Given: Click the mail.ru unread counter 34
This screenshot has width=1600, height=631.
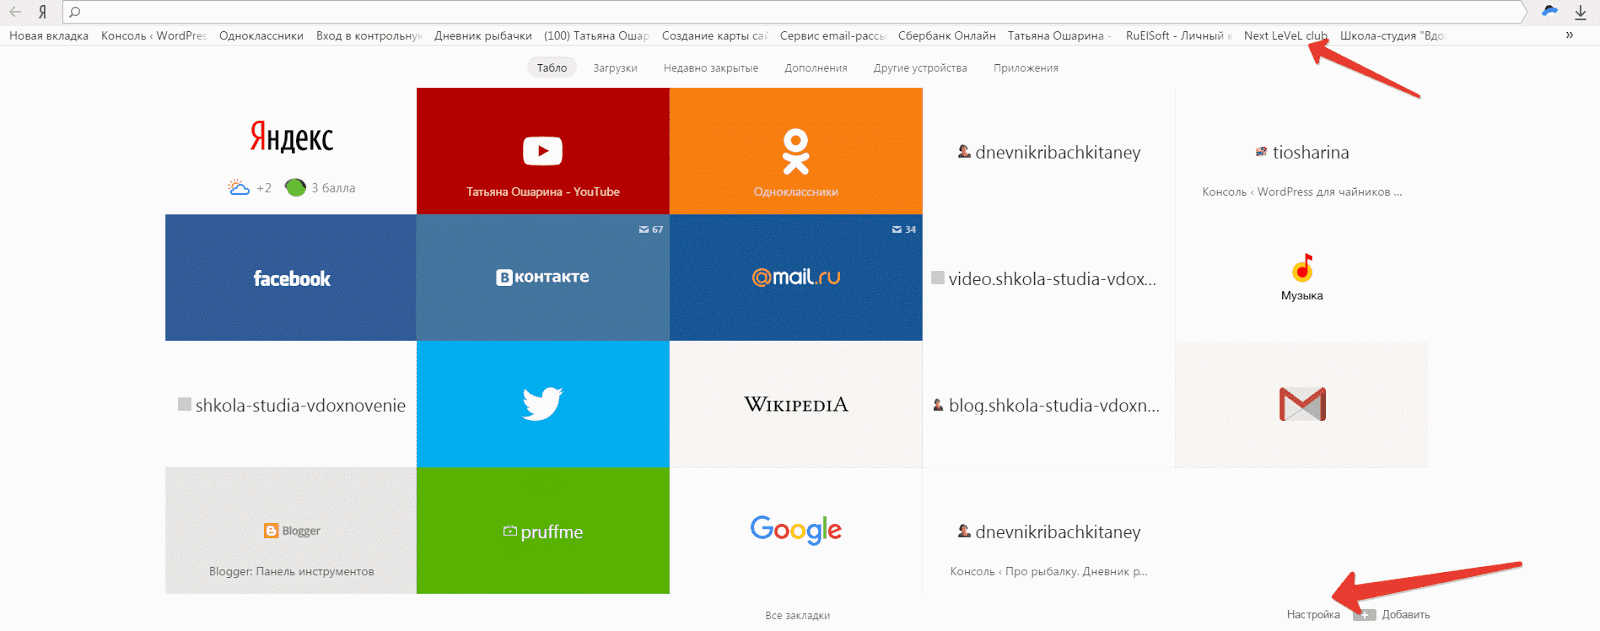Looking at the screenshot, I should click(904, 230).
